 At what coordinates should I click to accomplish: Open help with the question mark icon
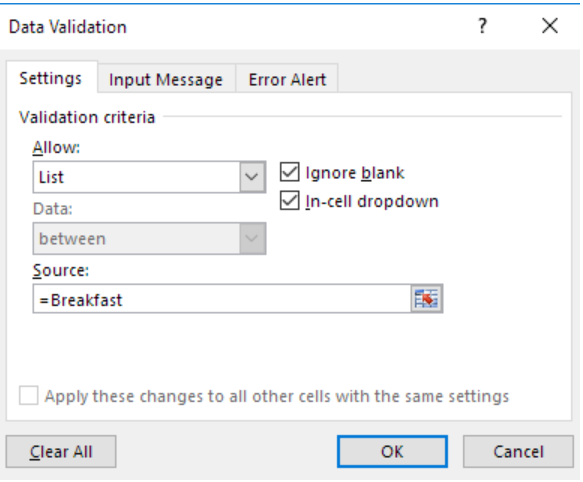(x=482, y=26)
